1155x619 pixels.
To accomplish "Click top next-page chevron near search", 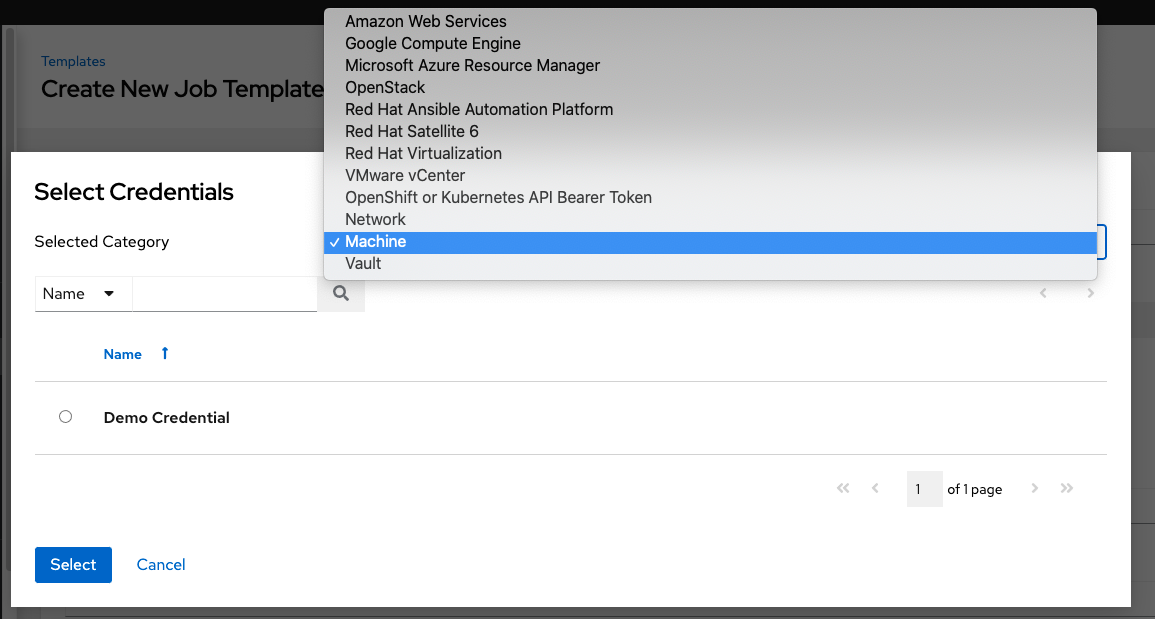I will click(x=1091, y=293).
